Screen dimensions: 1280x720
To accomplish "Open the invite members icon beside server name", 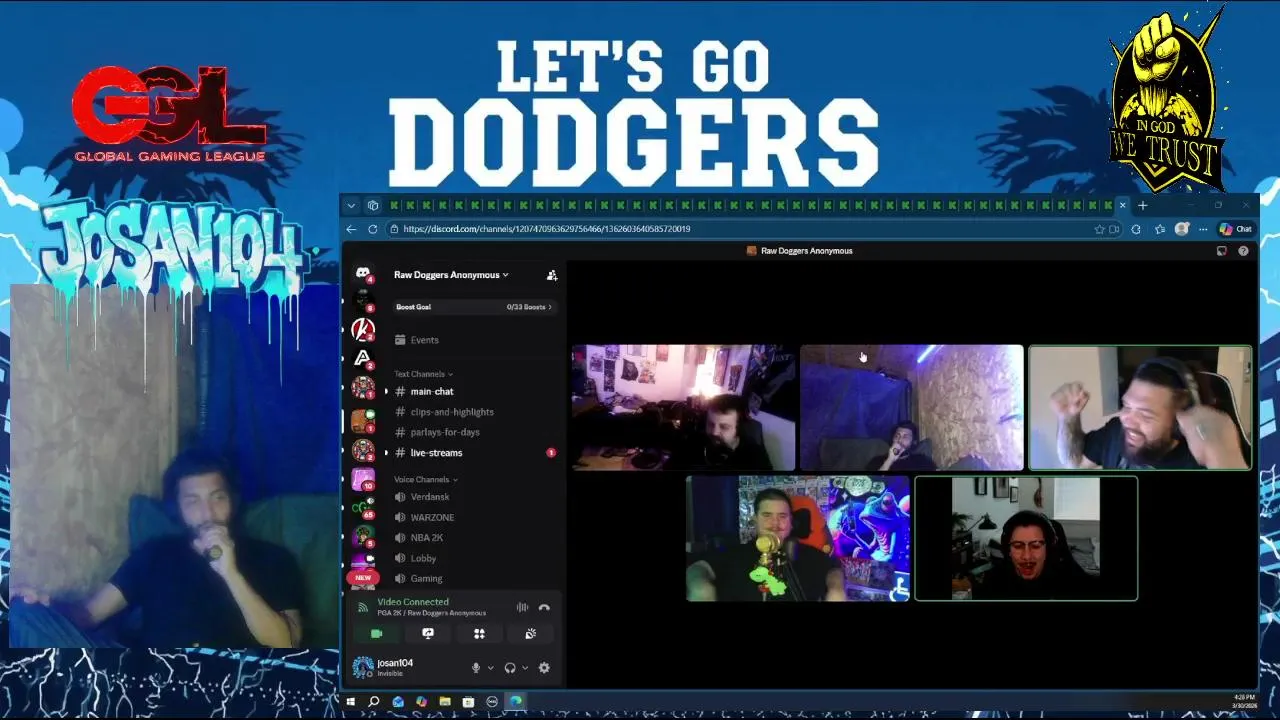I will (551, 275).
